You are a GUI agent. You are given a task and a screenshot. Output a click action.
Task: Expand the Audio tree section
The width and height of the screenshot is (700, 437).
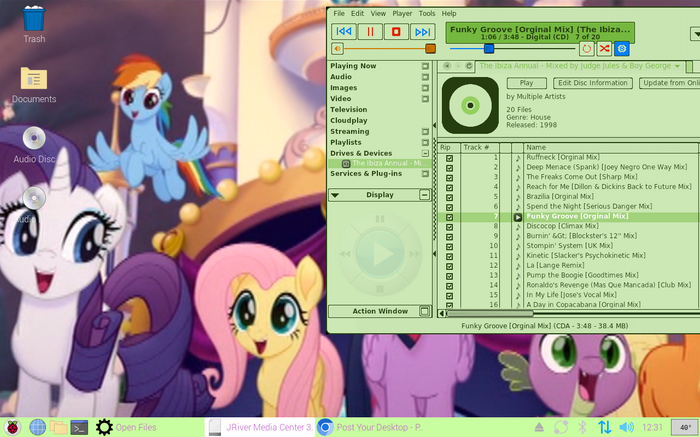425,77
